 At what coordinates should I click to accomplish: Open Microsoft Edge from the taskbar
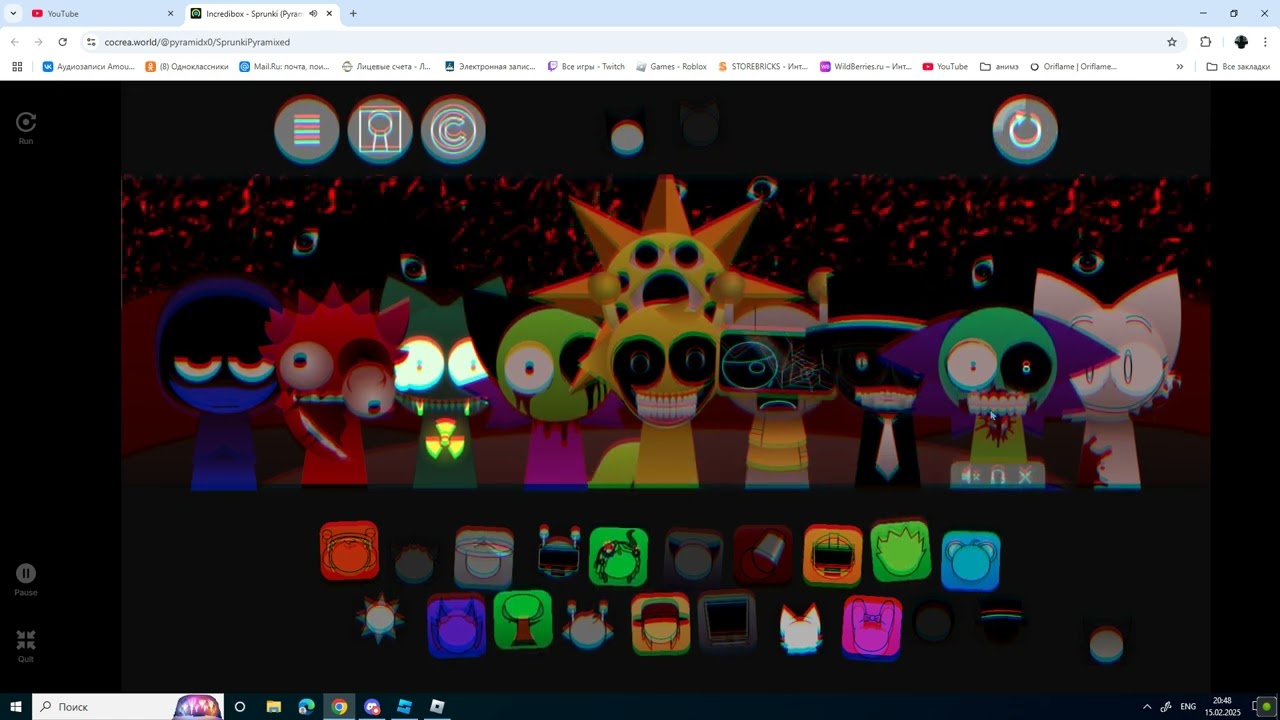[x=306, y=707]
